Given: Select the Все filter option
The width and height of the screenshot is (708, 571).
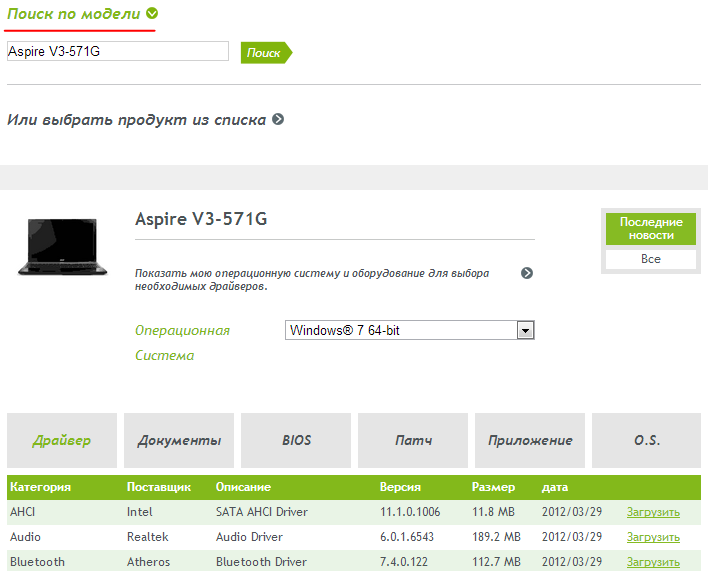Looking at the screenshot, I should click(x=651, y=259).
